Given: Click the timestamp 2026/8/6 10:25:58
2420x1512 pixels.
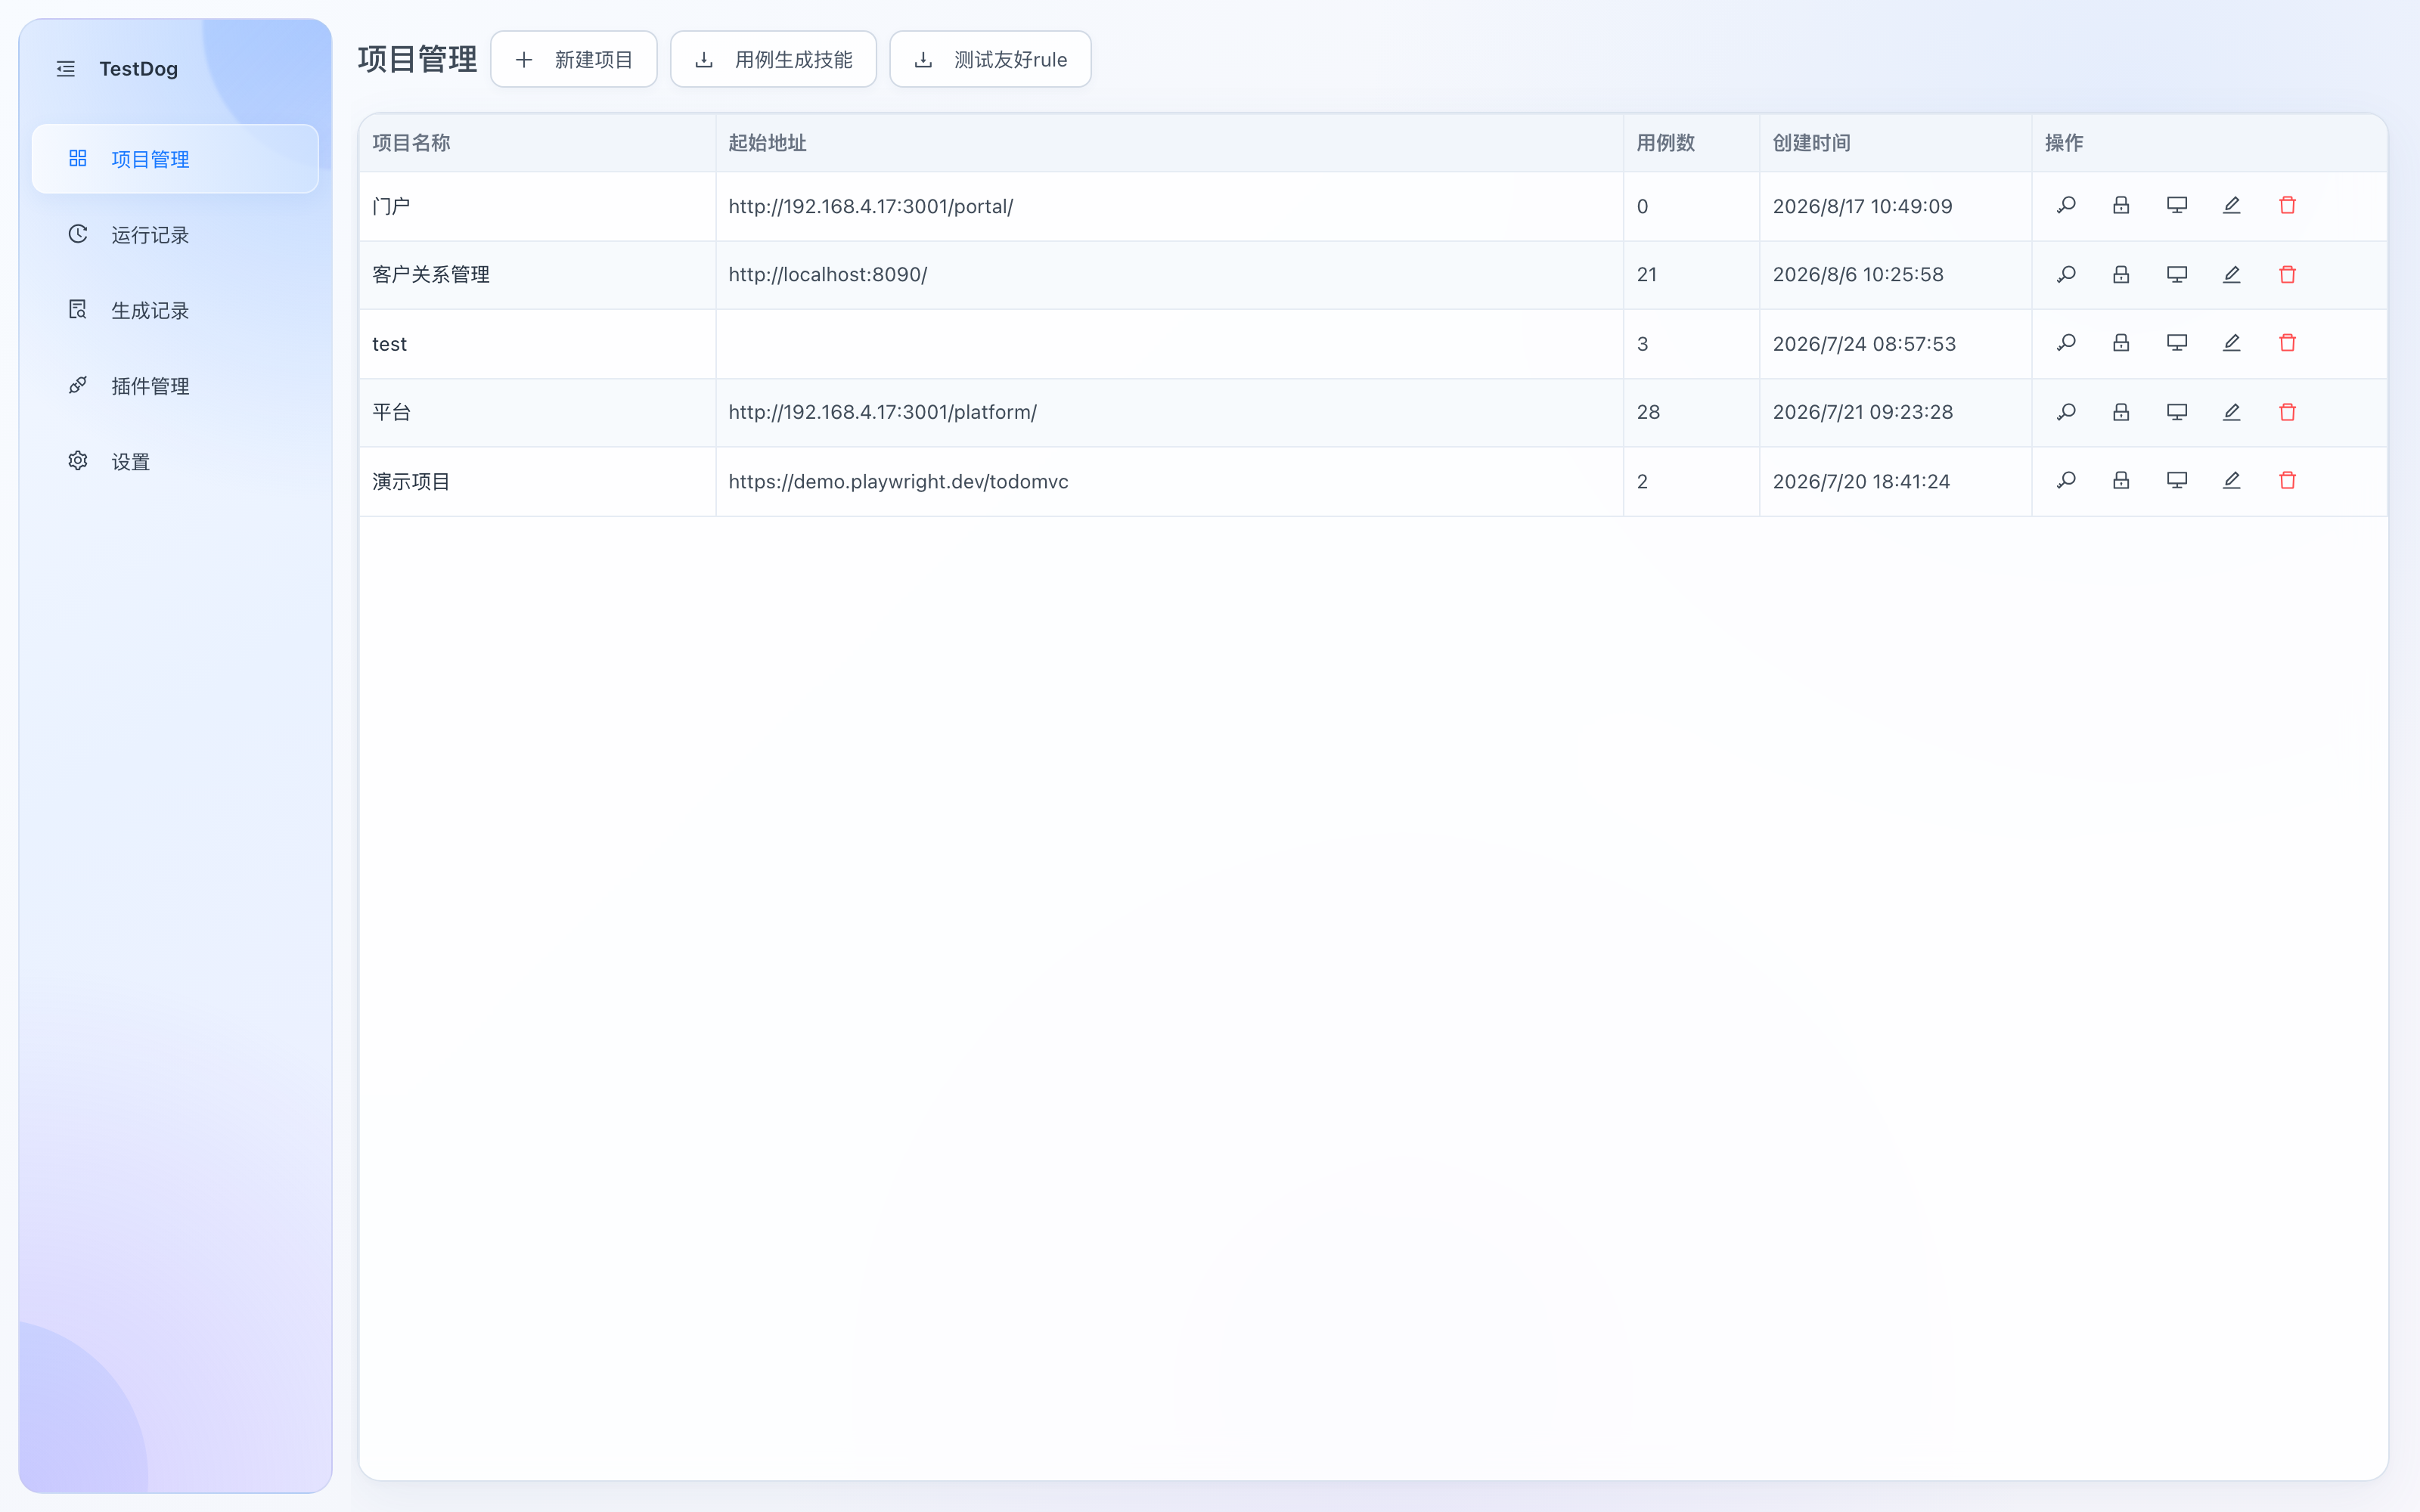Looking at the screenshot, I should [x=1858, y=275].
